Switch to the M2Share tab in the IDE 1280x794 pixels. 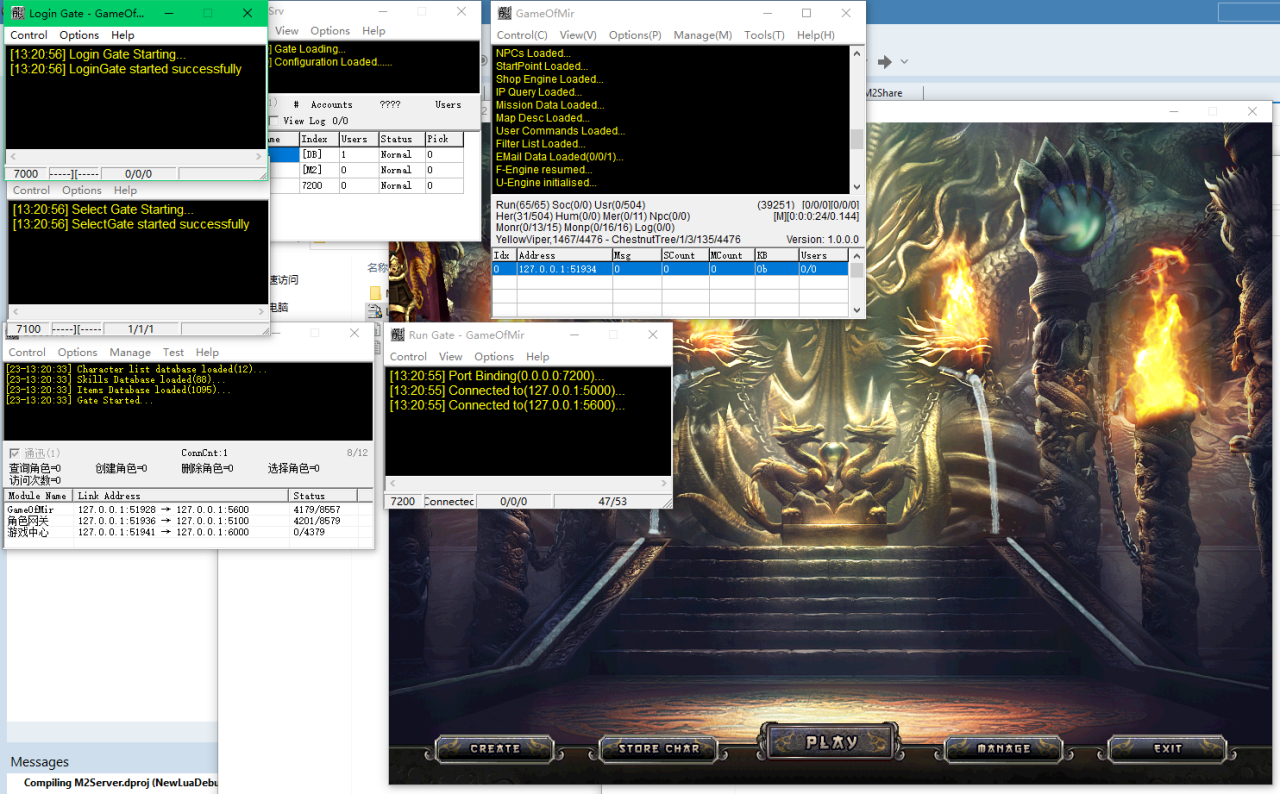pos(884,93)
